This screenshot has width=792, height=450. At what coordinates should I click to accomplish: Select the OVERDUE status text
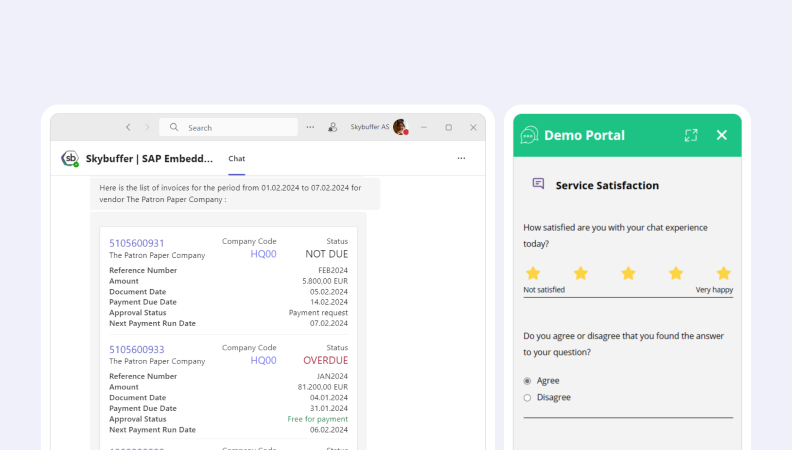325,360
